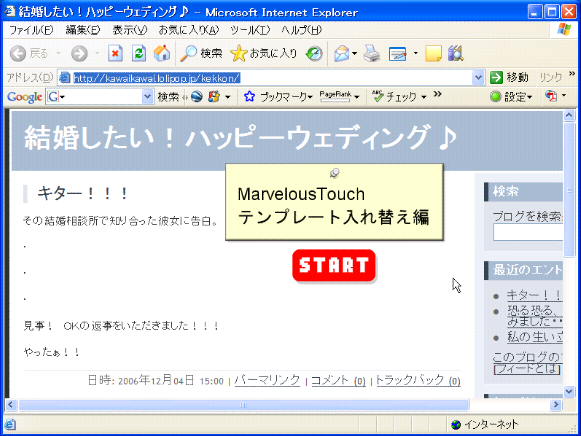The image size is (581, 436).
Task: Expand the address bar dropdown arrow
Action: click(478, 78)
